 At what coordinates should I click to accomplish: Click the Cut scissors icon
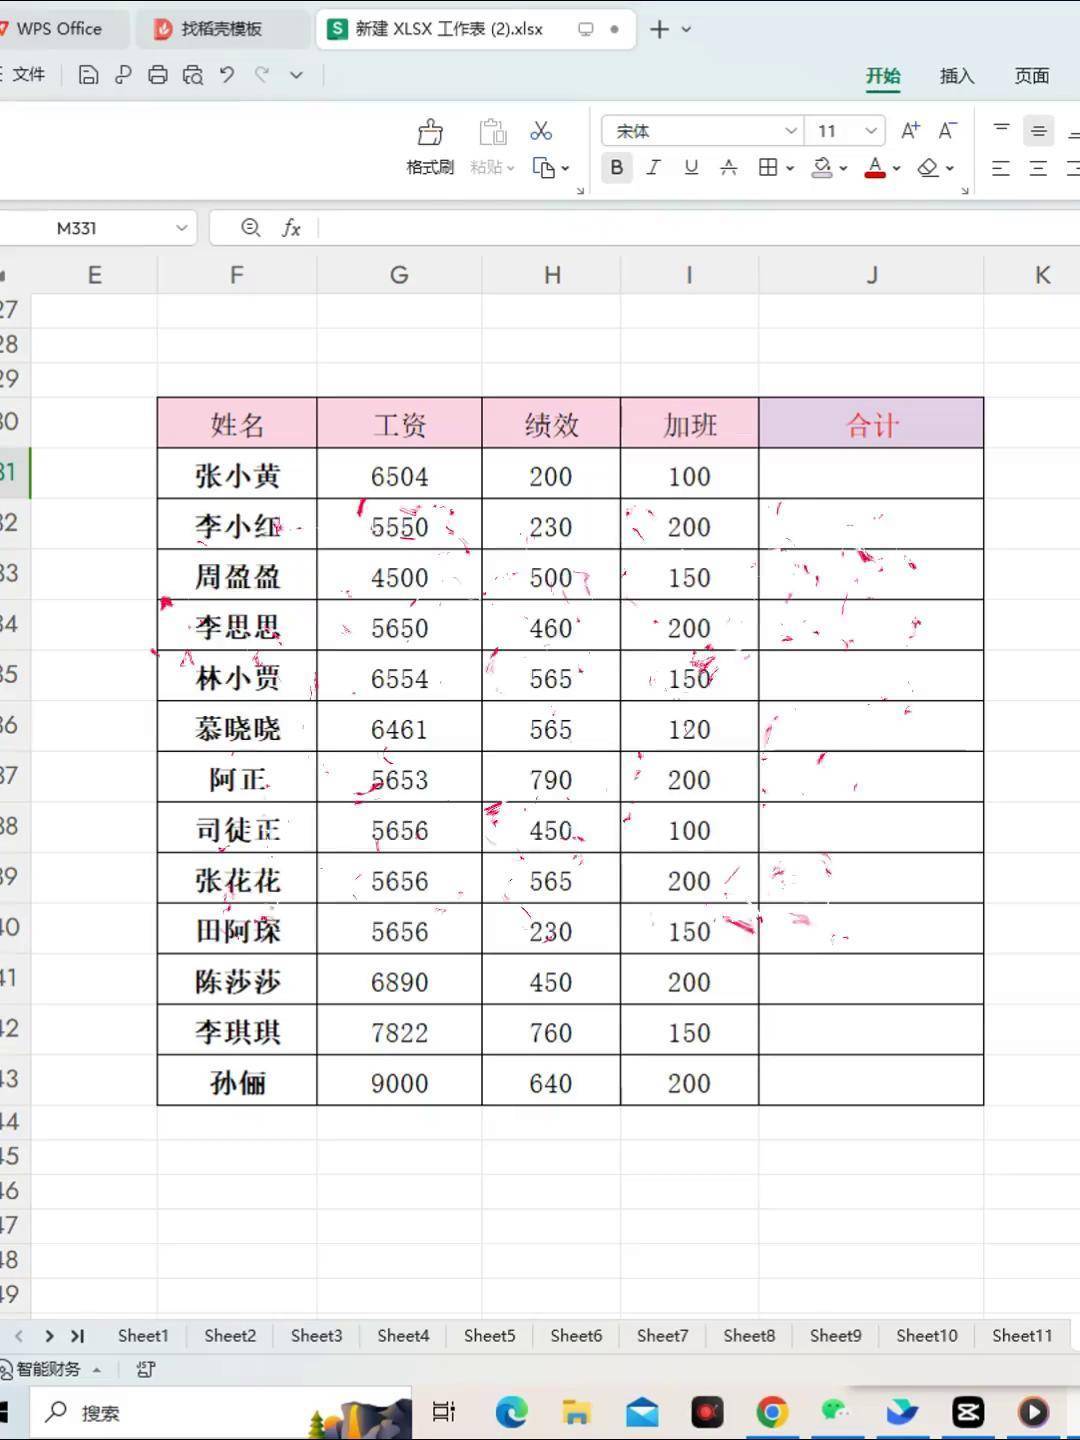541,131
